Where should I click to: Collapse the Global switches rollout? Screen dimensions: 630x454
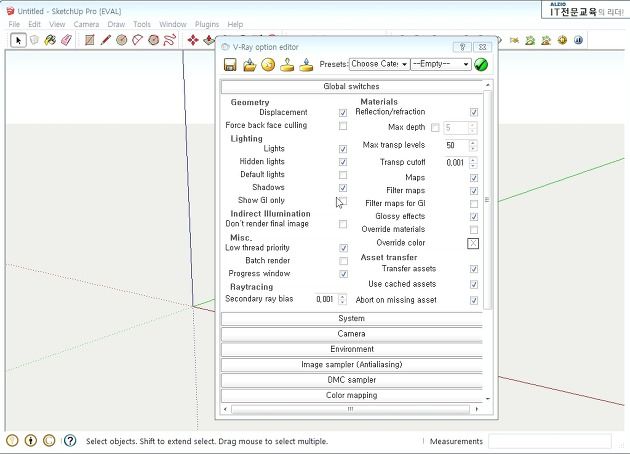[x=352, y=86]
